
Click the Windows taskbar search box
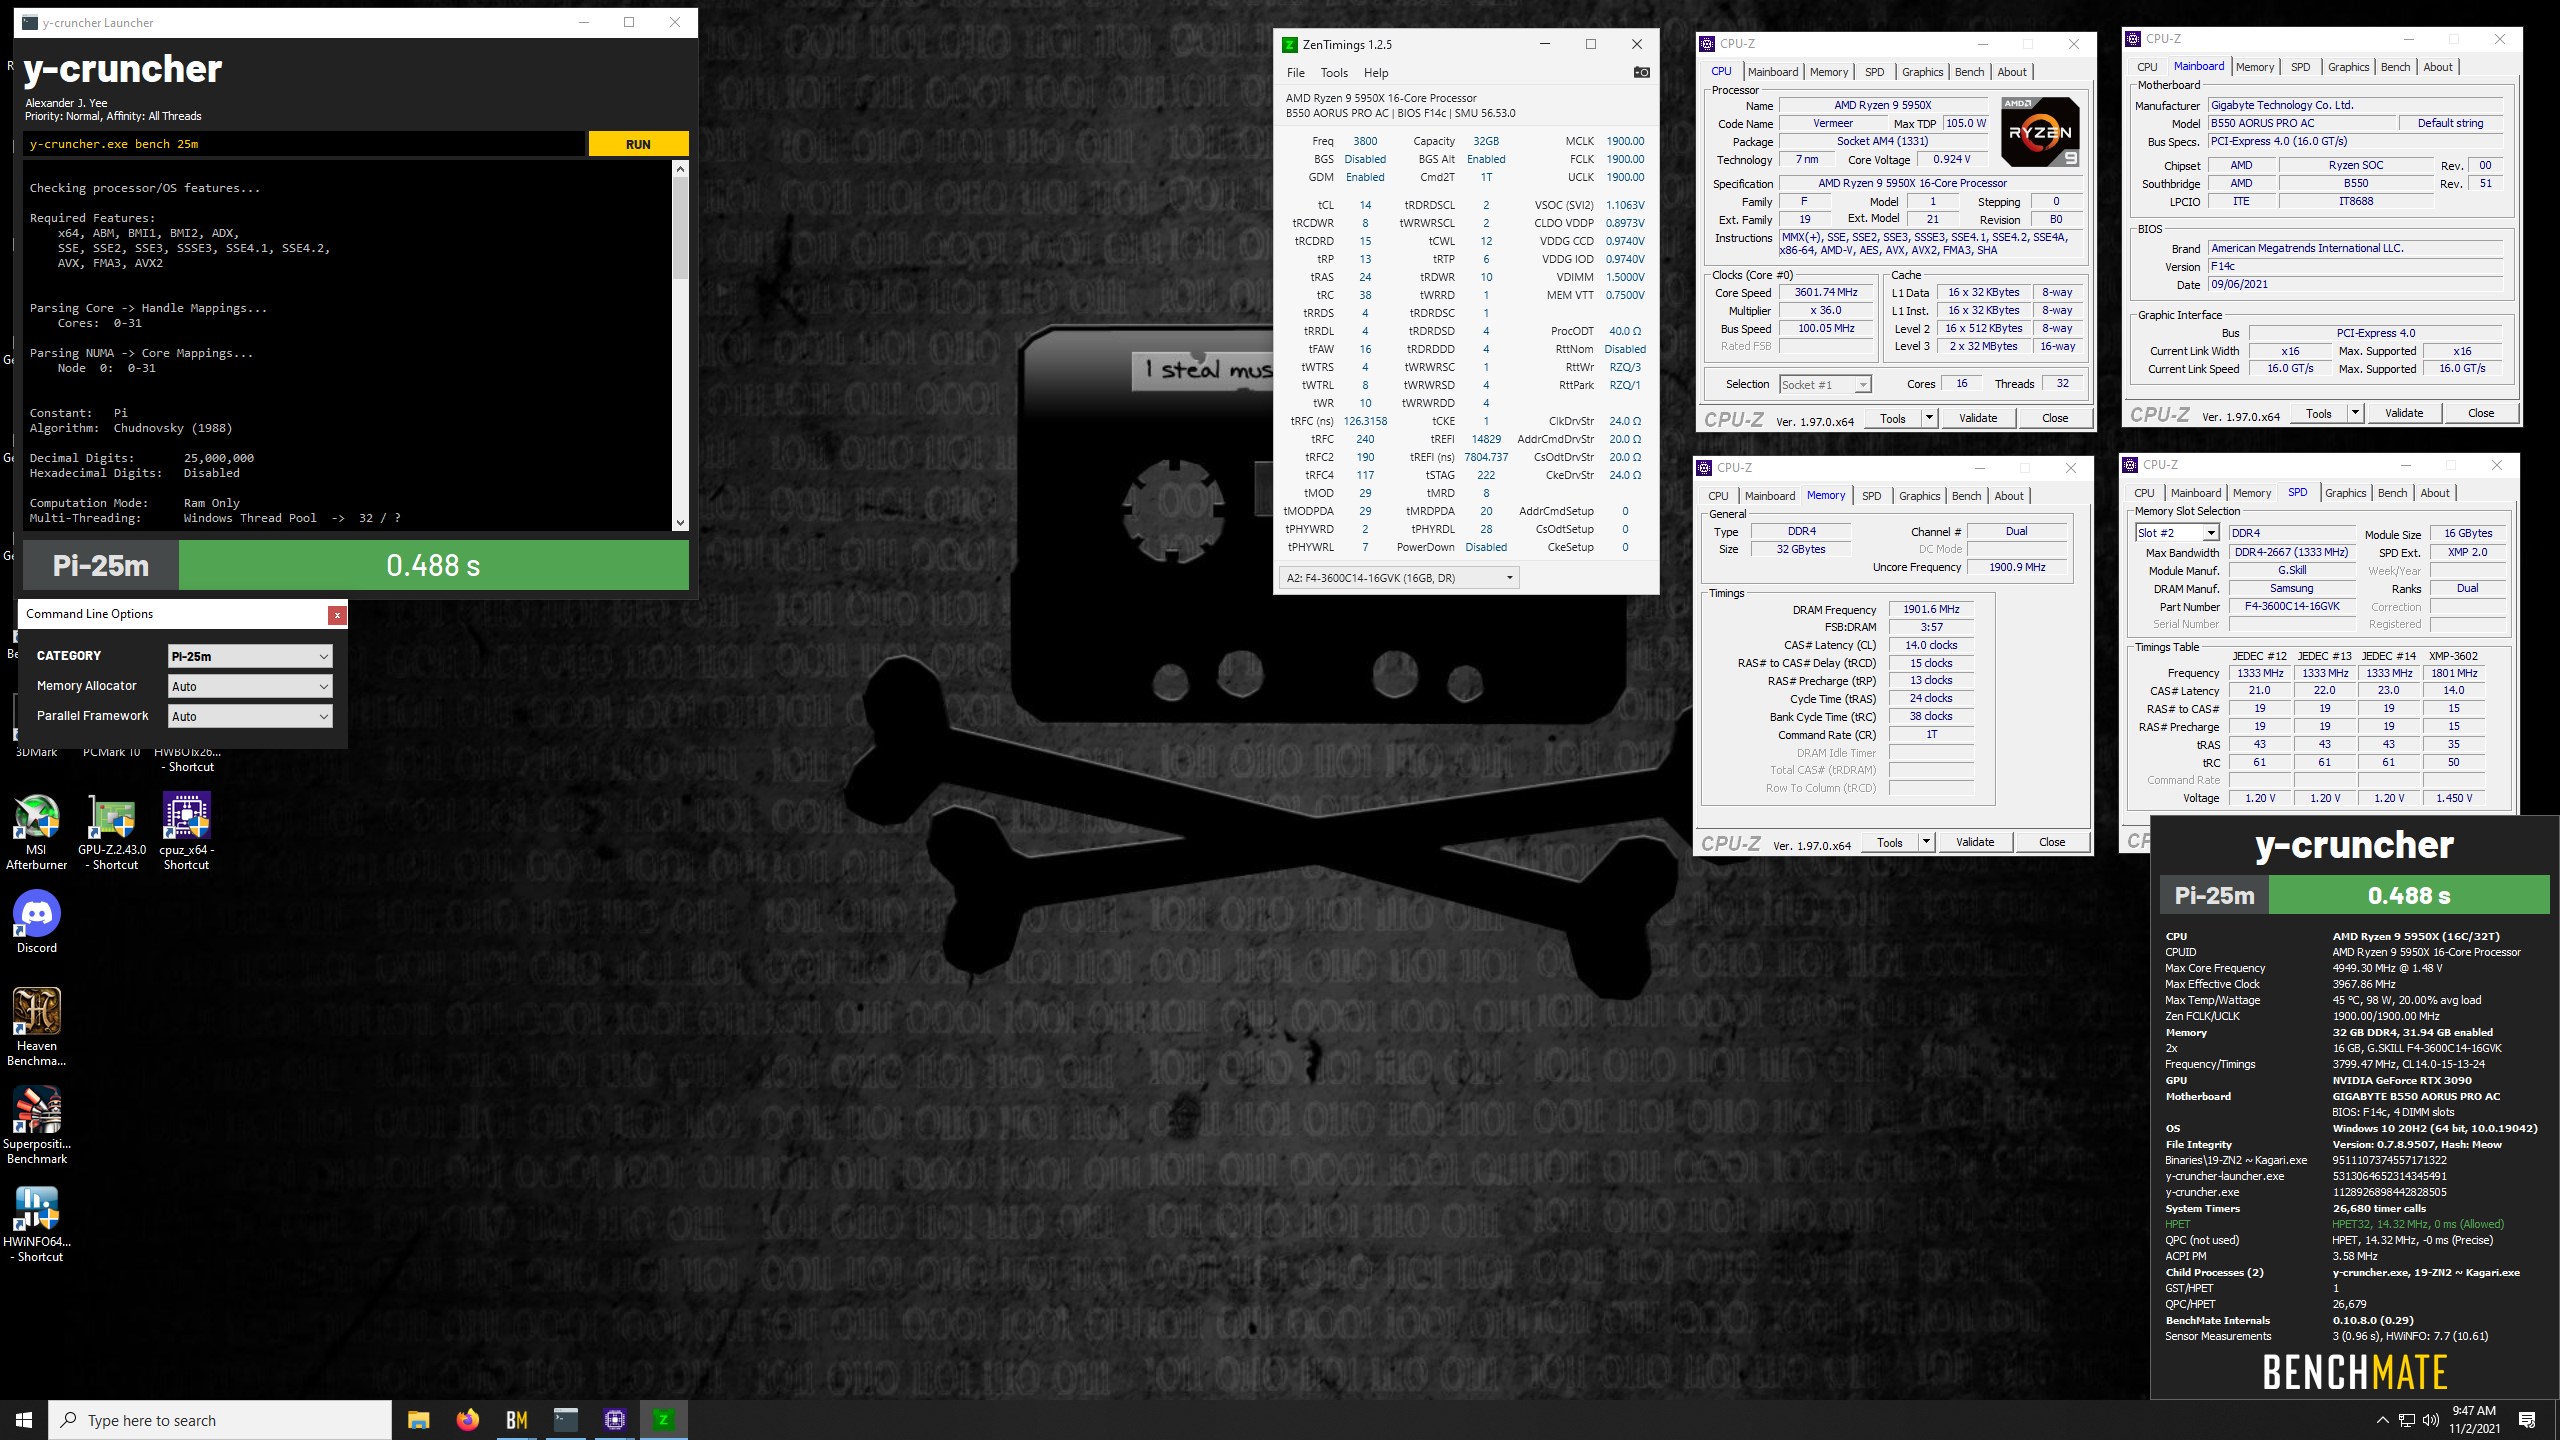220,1420
